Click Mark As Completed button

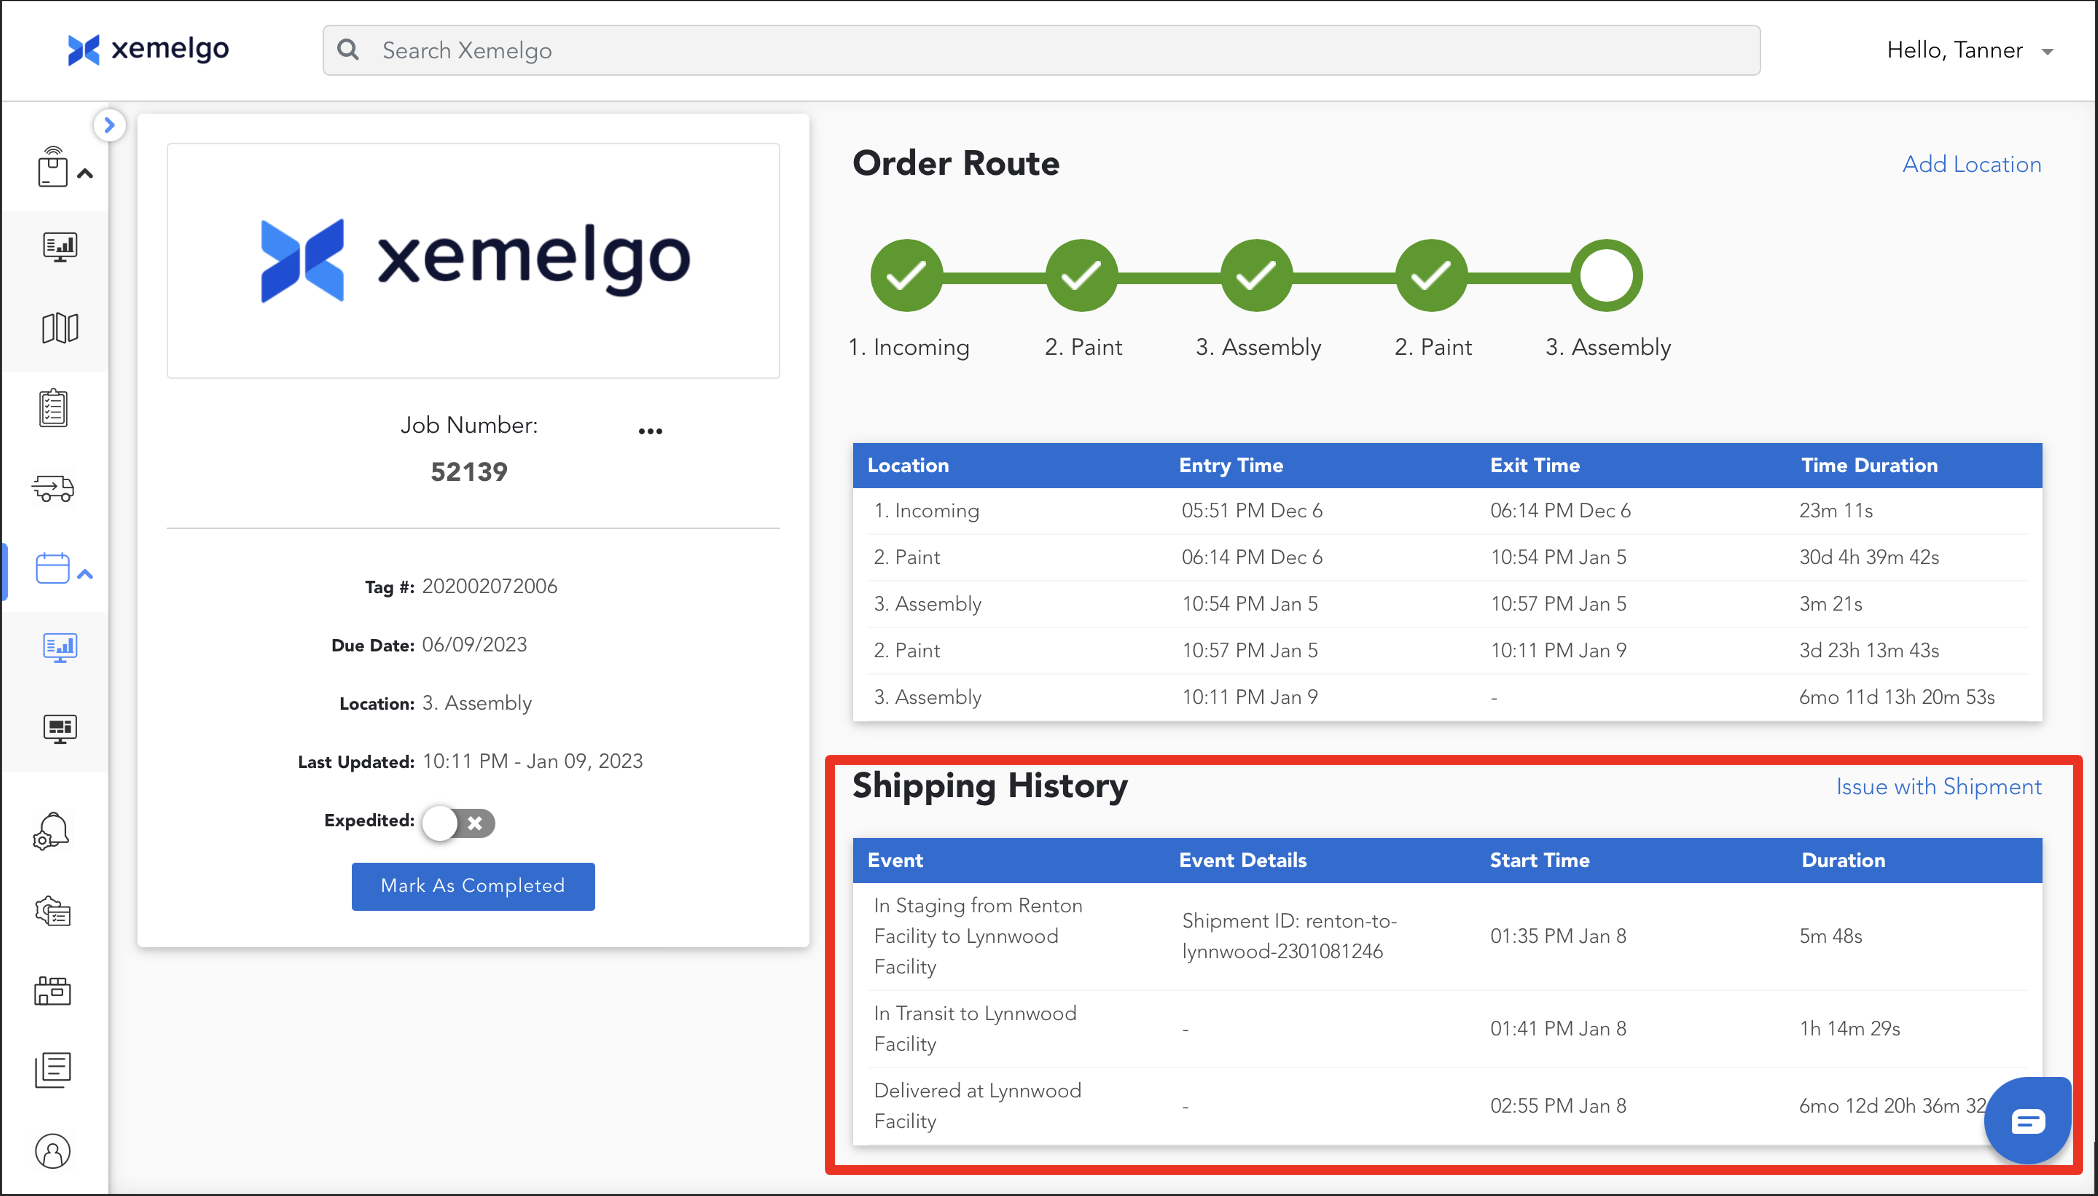(x=473, y=886)
